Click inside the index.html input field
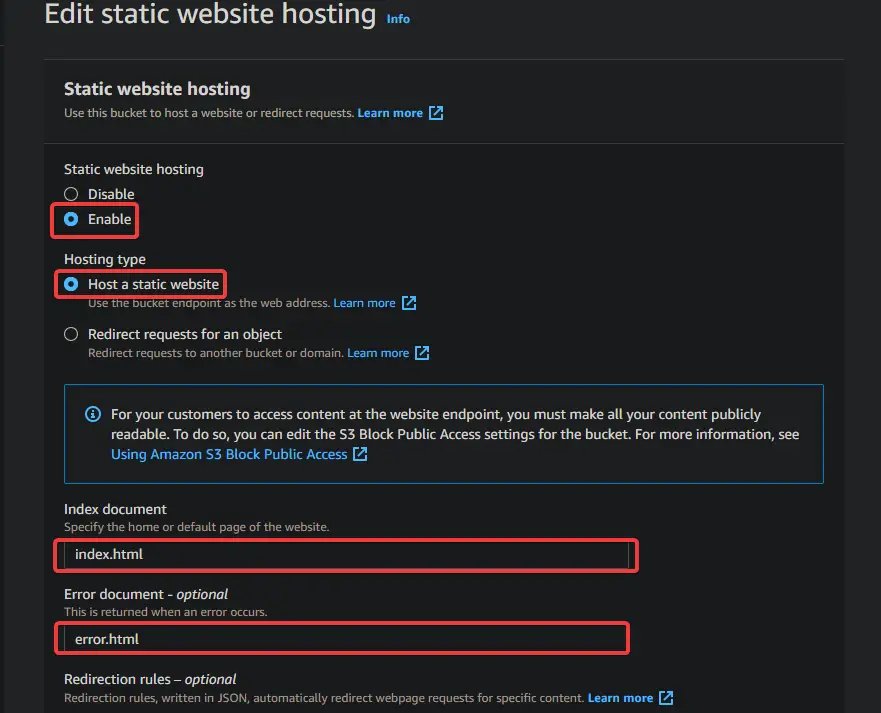Image resolution: width=881 pixels, height=713 pixels. [347, 553]
